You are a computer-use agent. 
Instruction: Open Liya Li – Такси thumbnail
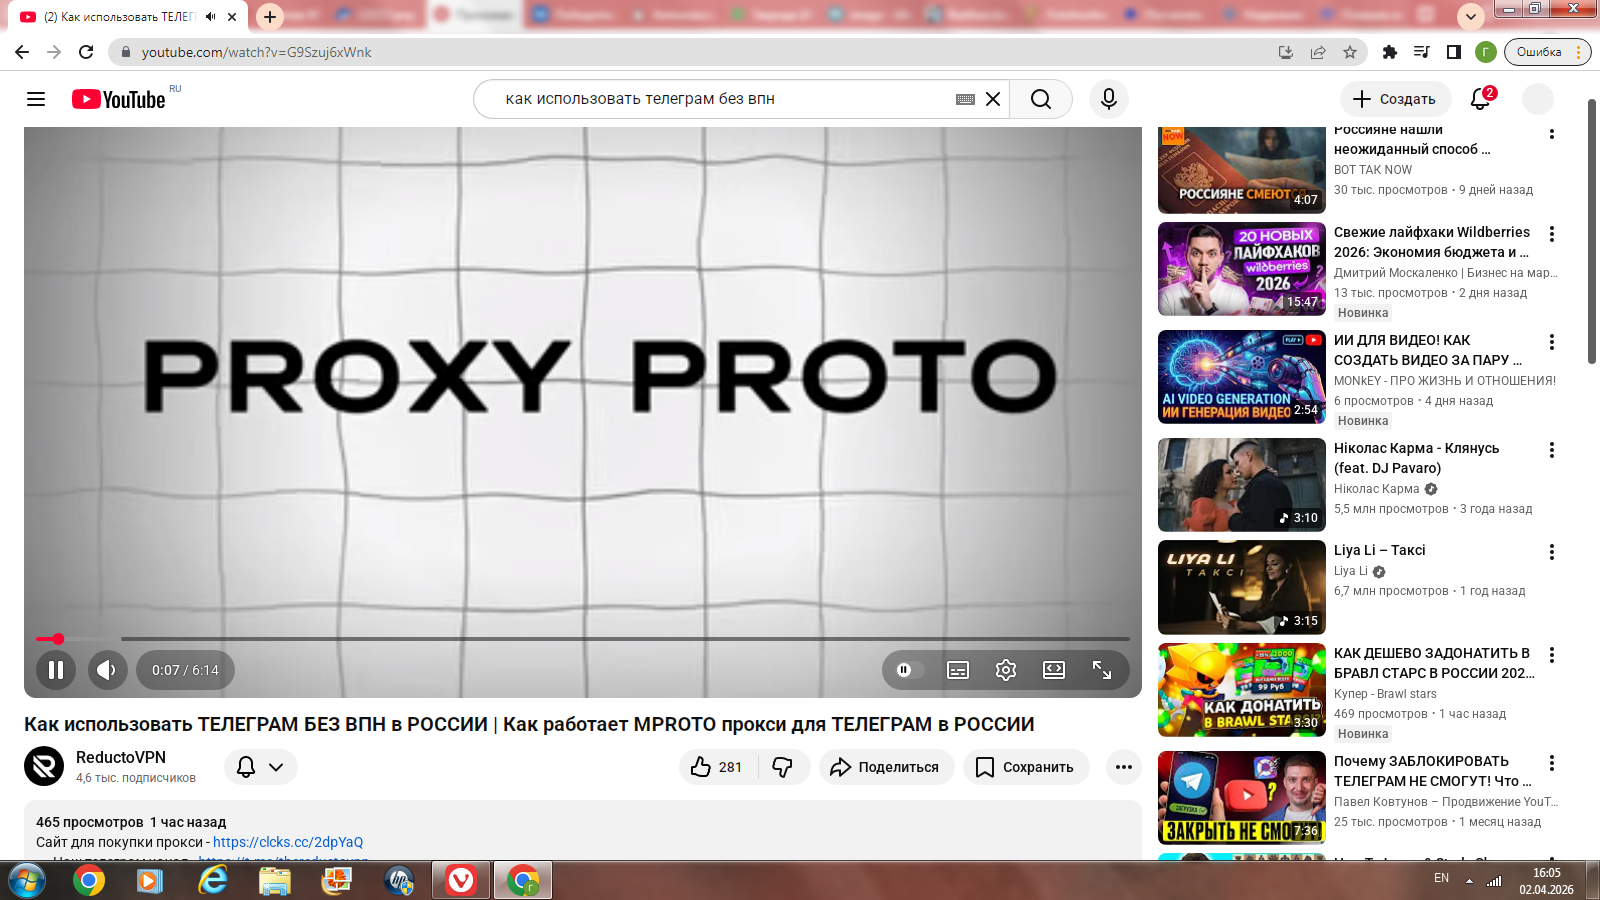1242,588
